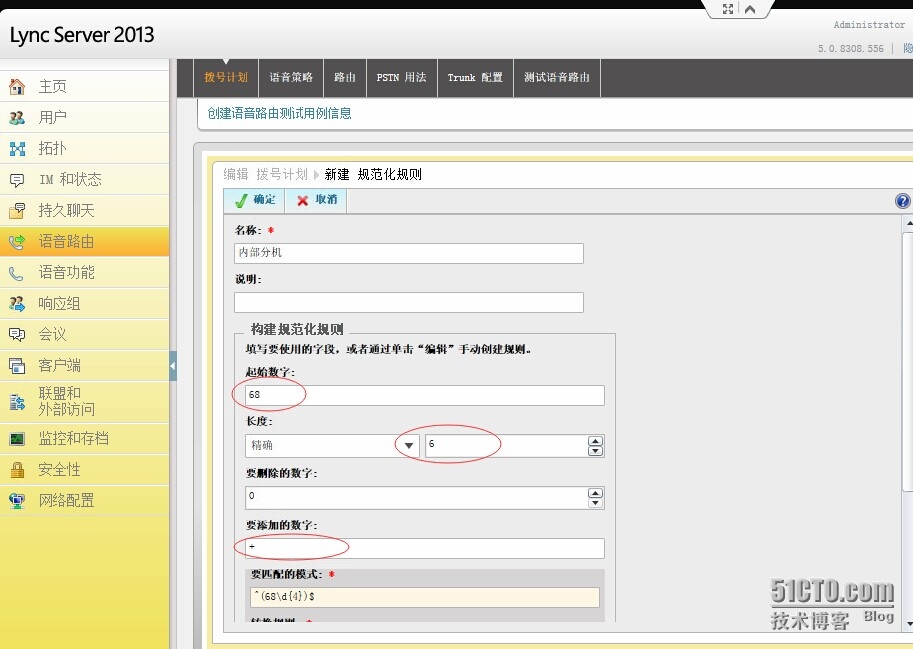Decrease the 长度 length value stepper
This screenshot has width=913, height=649.
click(595, 451)
